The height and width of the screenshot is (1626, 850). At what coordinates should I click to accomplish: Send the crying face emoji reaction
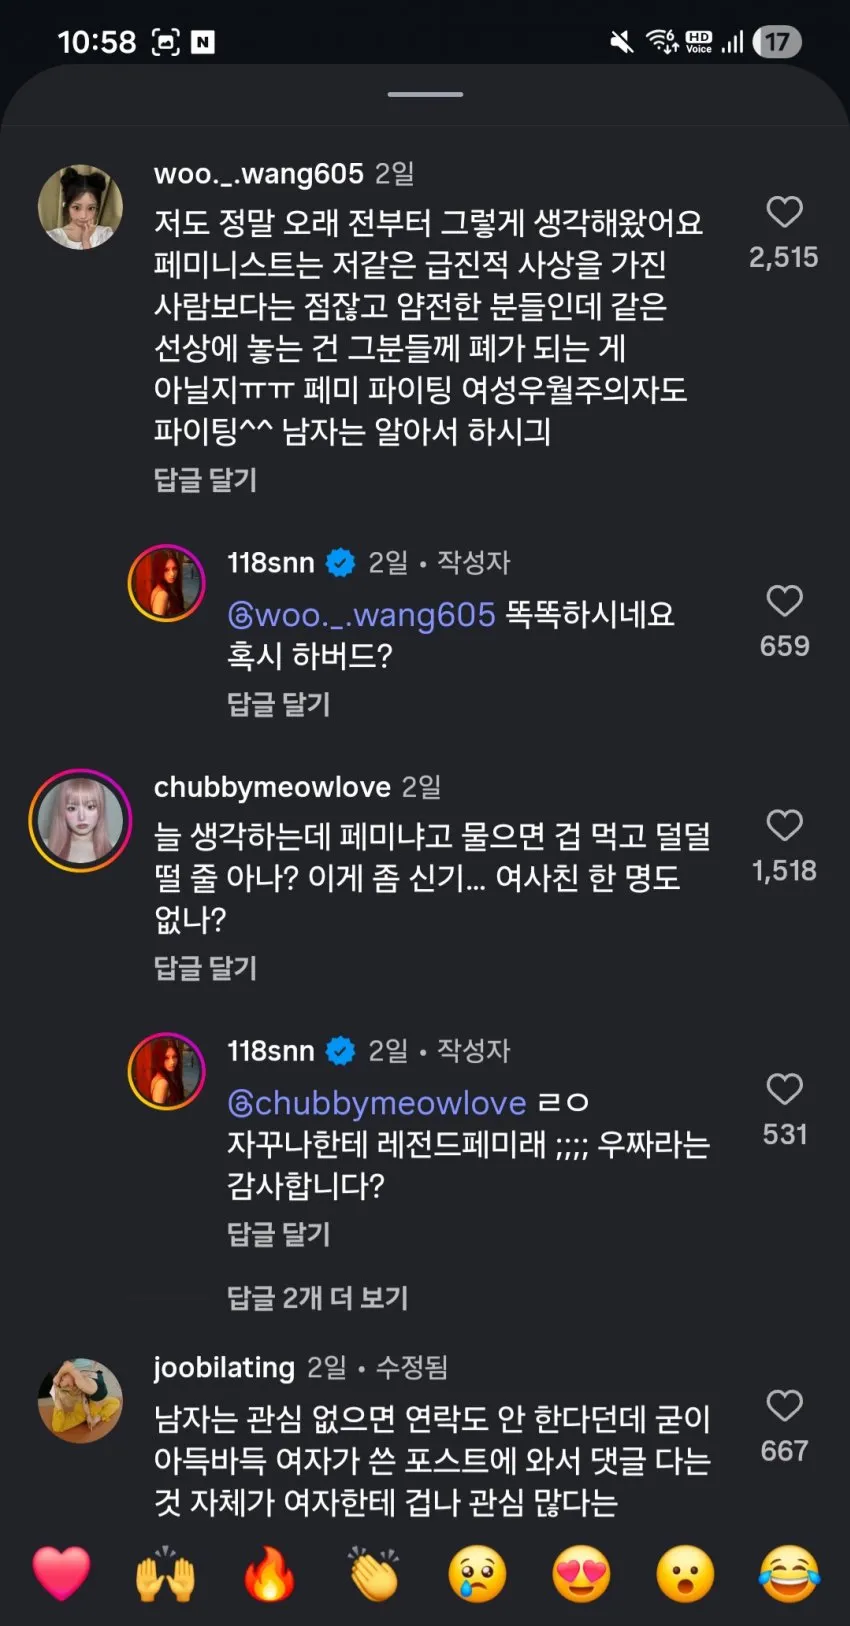(477, 1573)
